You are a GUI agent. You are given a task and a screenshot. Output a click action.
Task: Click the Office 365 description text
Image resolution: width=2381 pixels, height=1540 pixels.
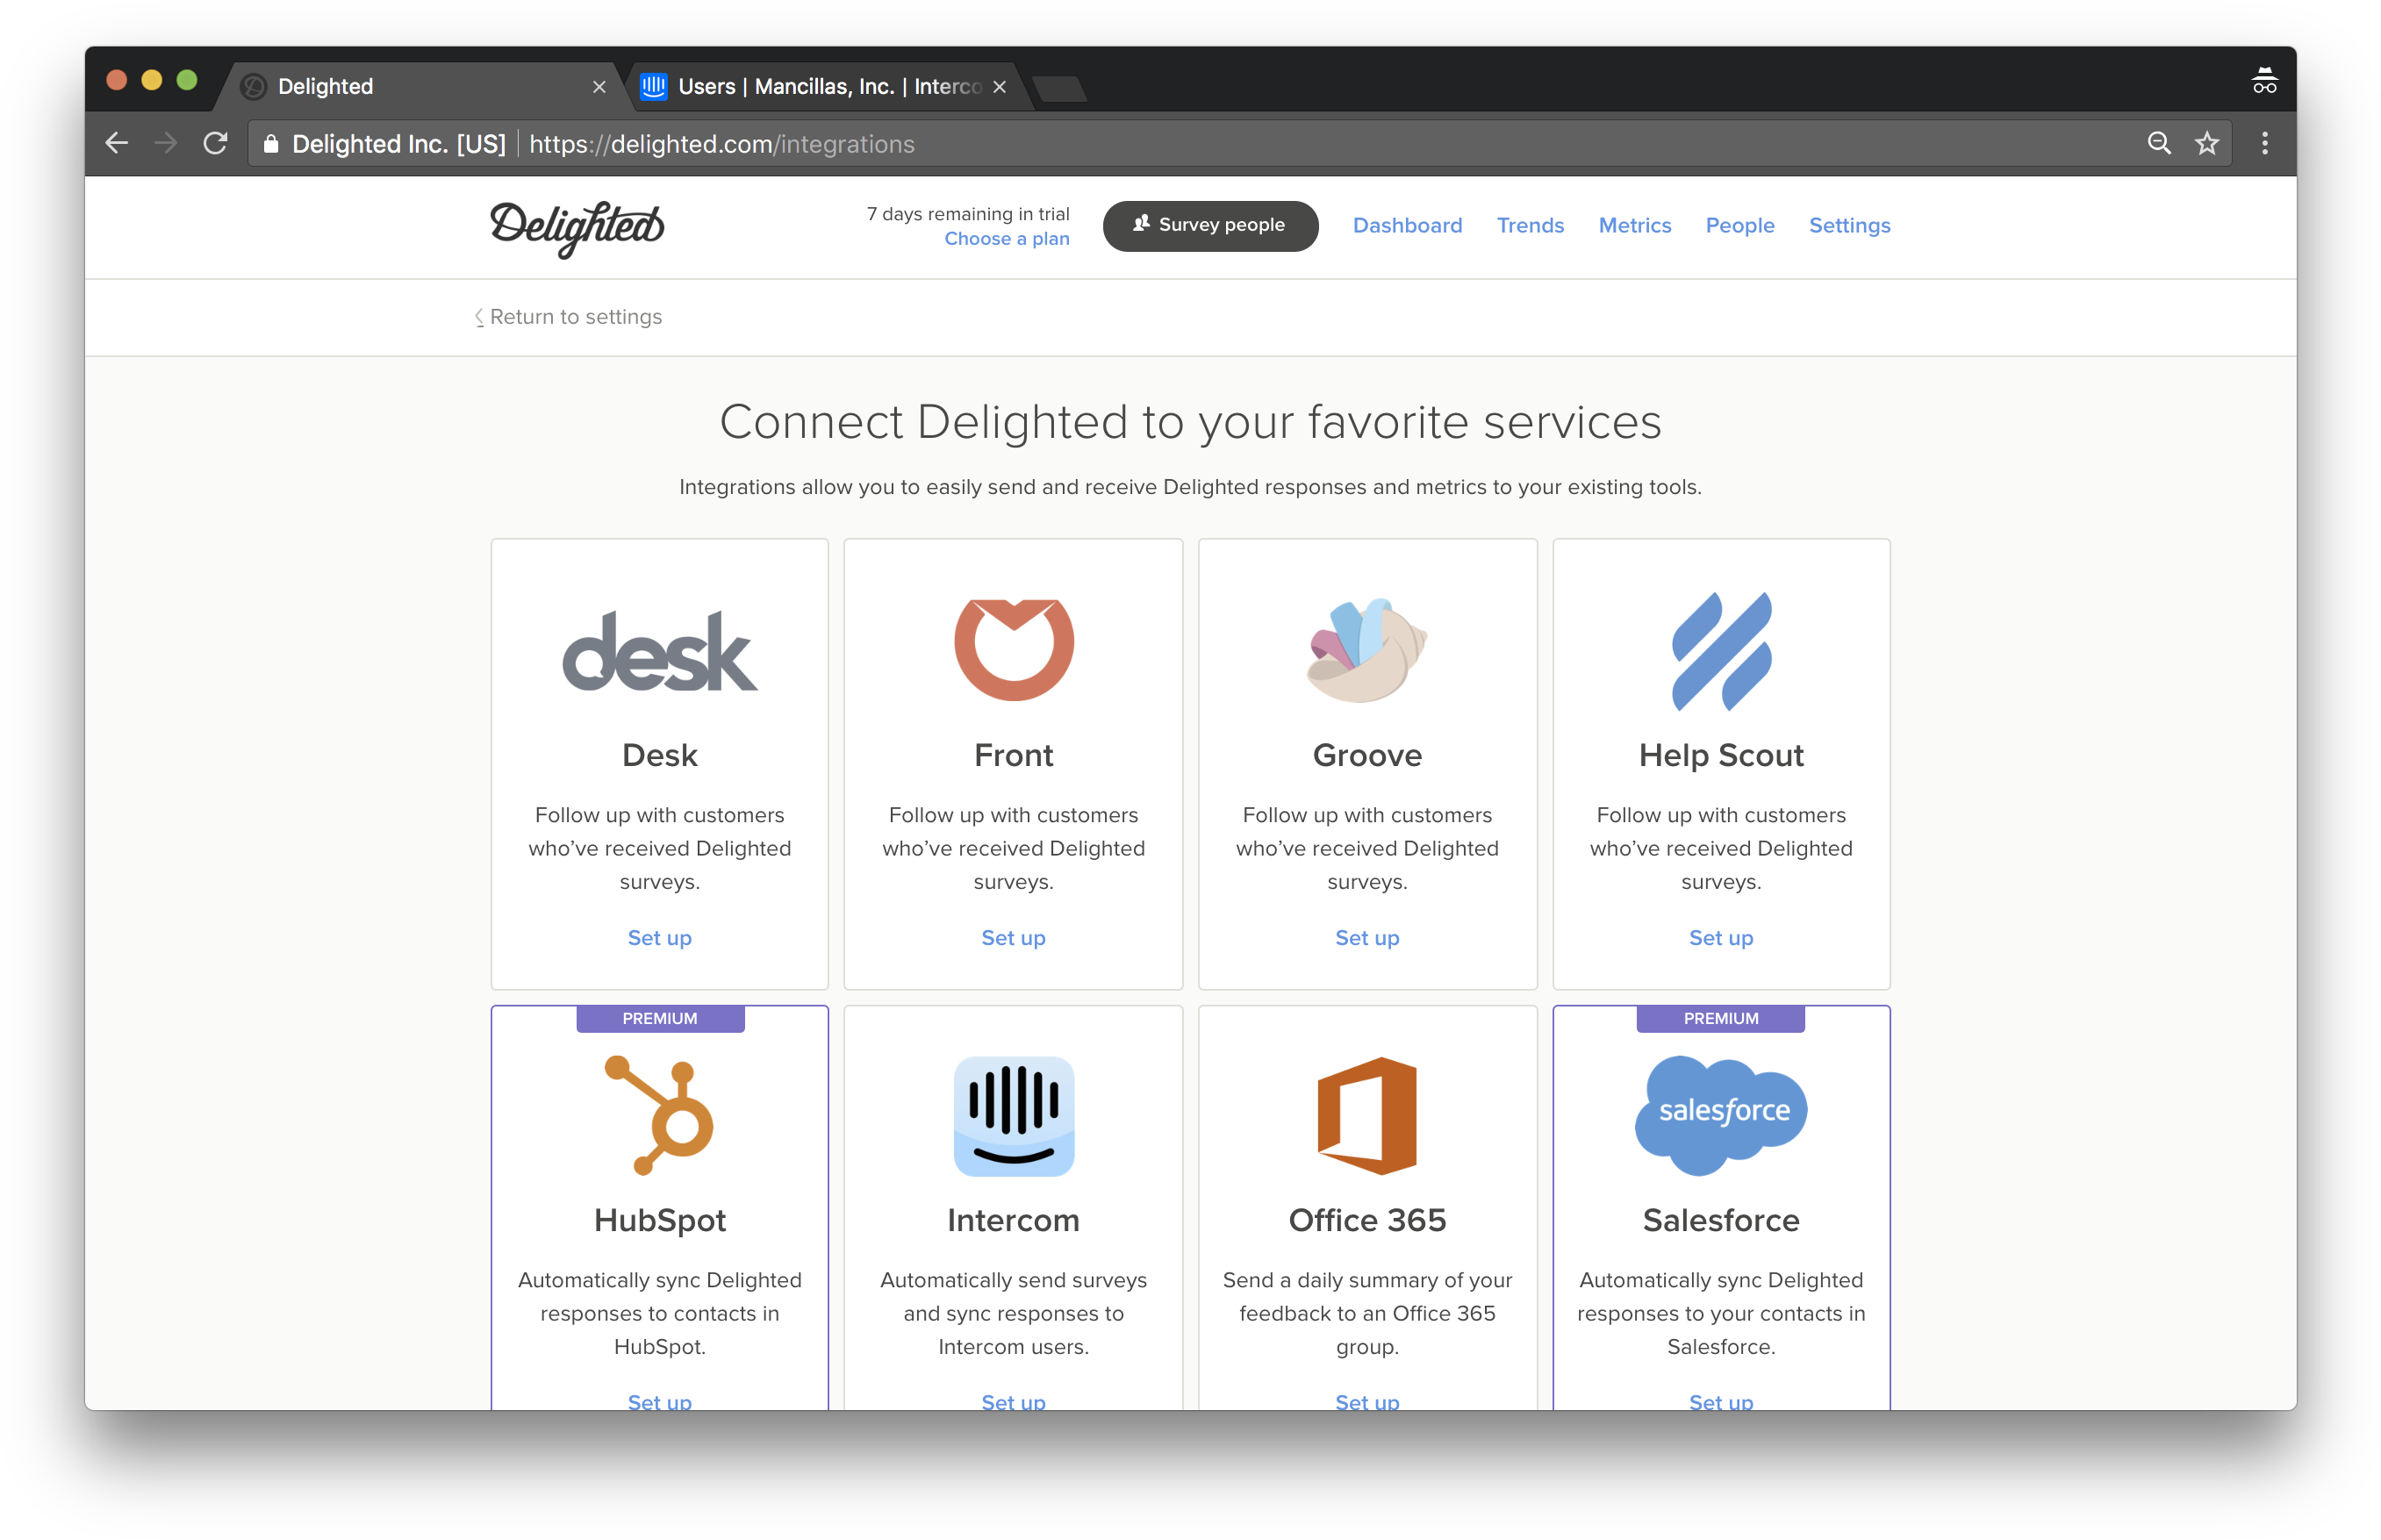click(x=1366, y=1312)
